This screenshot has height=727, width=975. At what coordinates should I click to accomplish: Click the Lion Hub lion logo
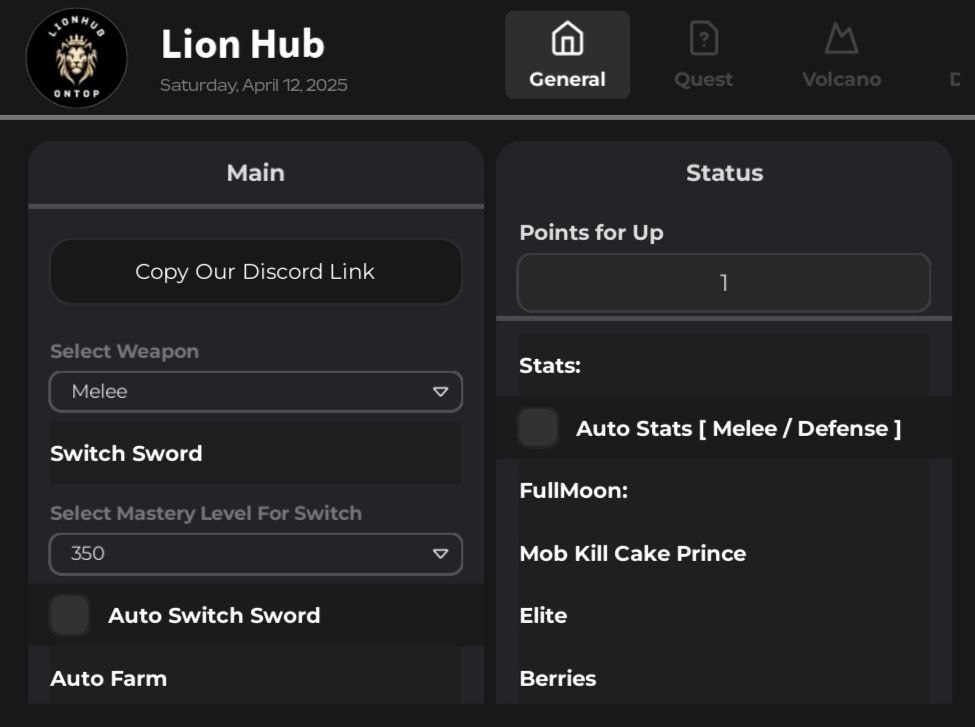[x=76, y=58]
